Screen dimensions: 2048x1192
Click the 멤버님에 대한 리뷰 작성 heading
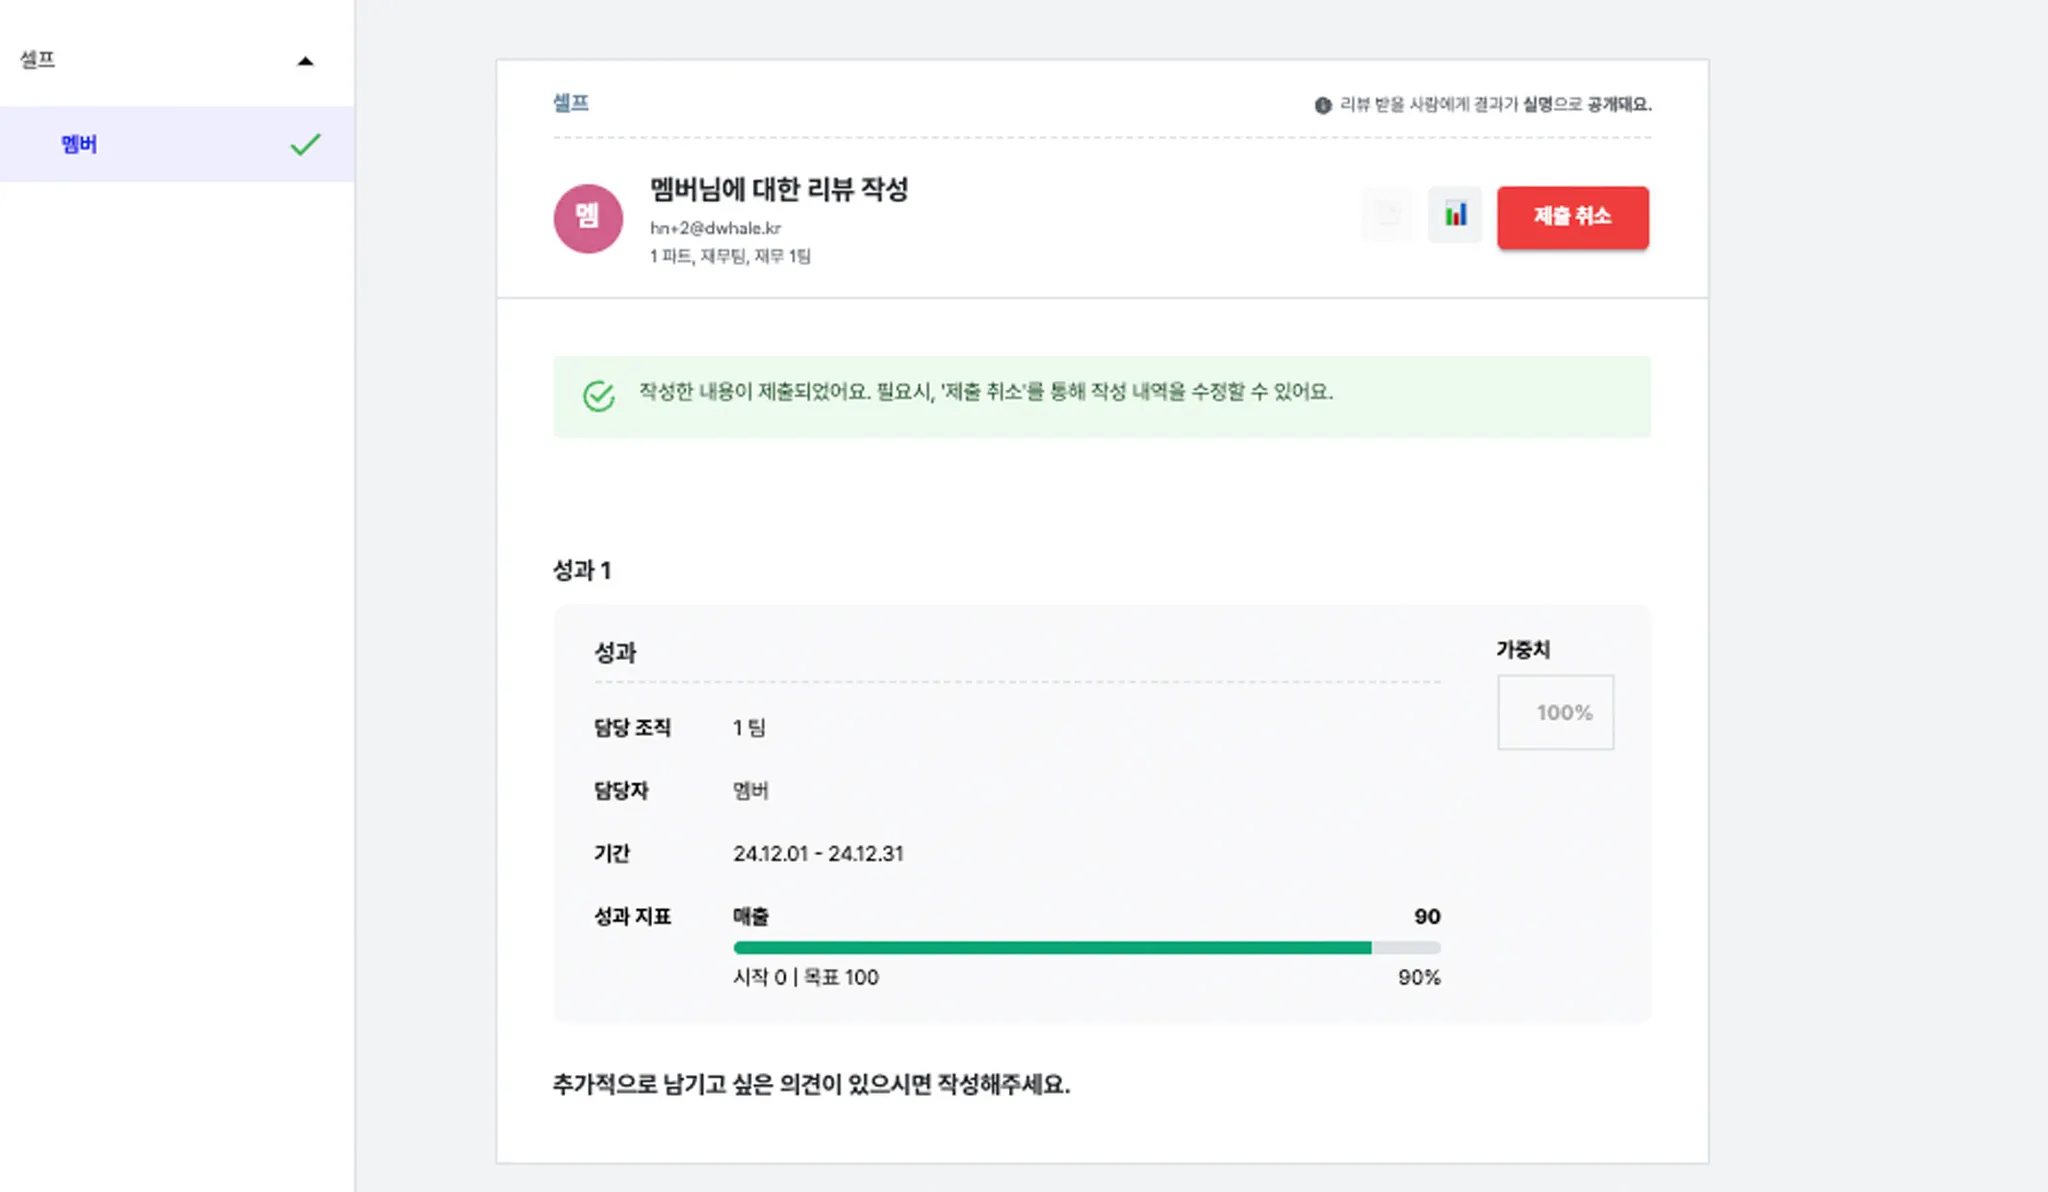(779, 189)
